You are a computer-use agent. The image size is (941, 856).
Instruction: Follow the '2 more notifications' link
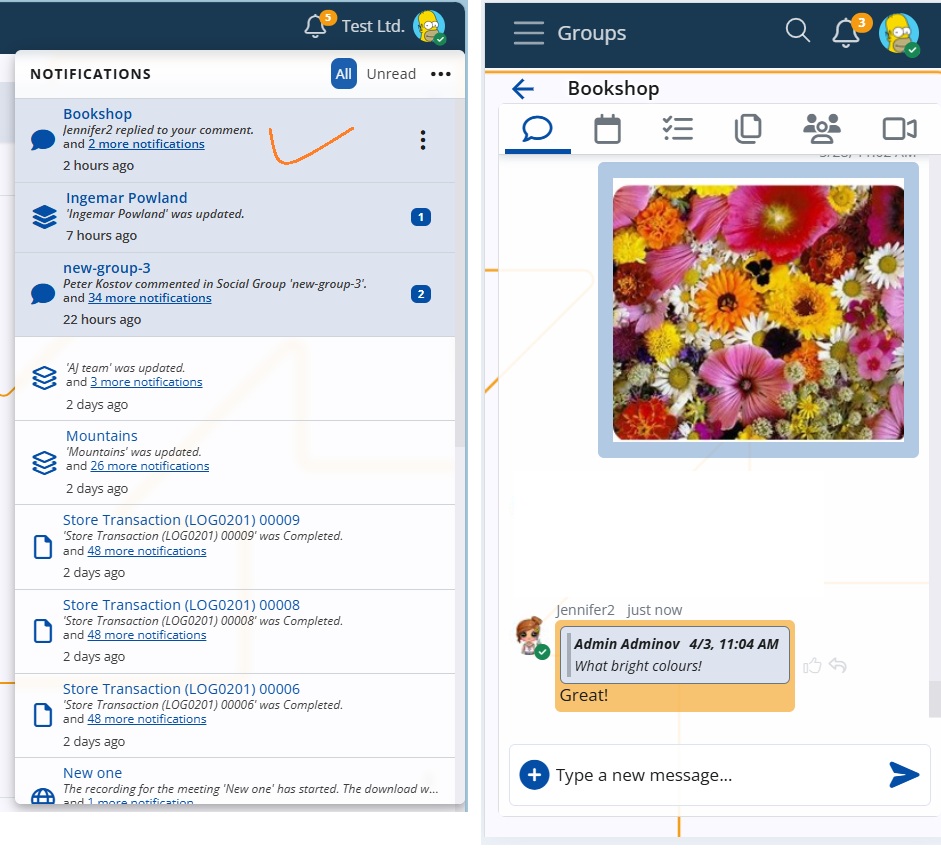[x=146, y=144]
